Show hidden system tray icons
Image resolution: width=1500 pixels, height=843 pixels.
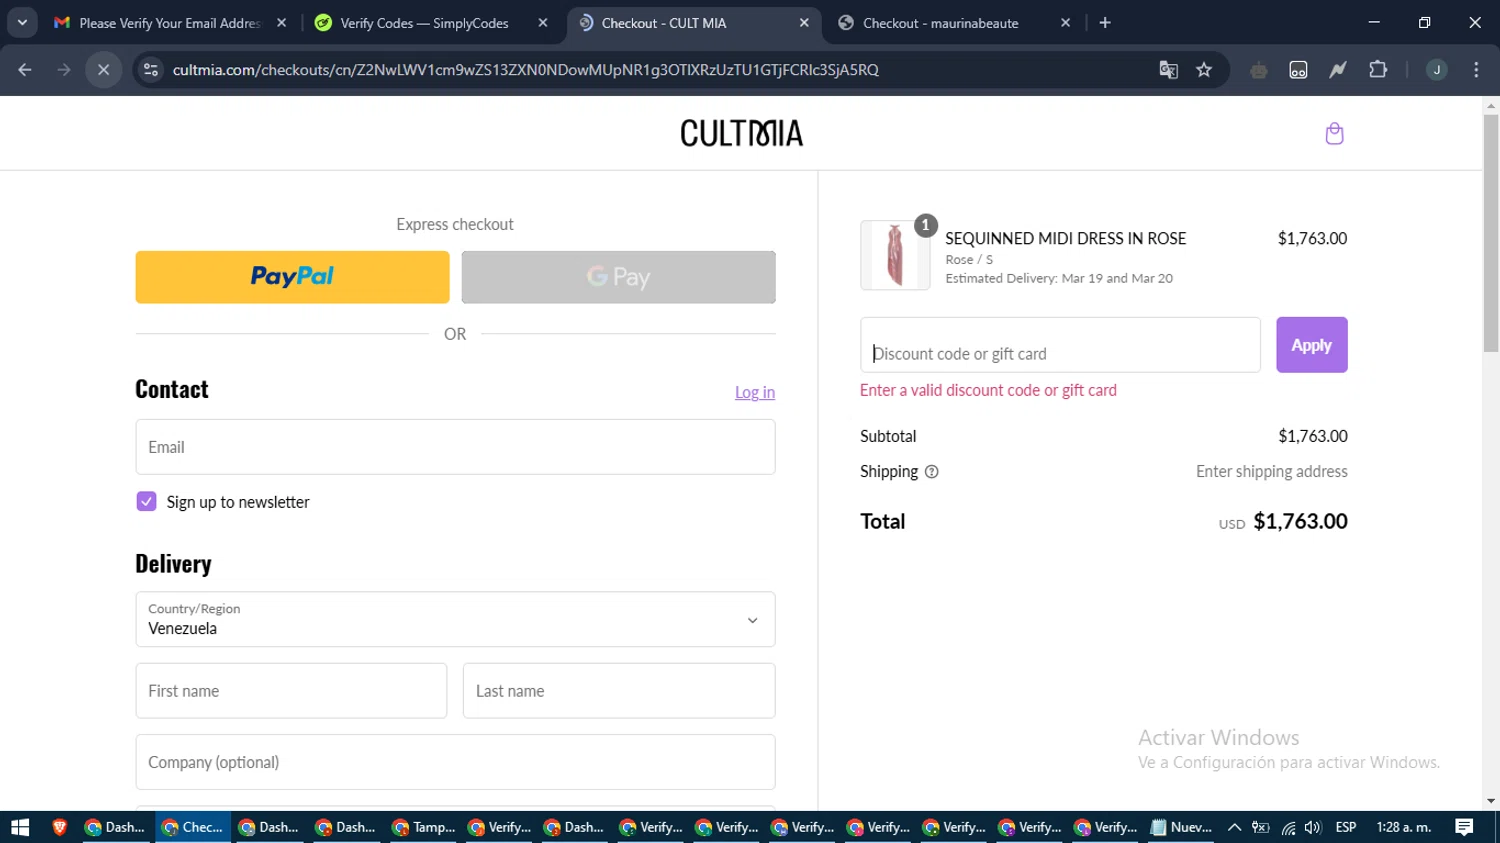point(1234,827)
